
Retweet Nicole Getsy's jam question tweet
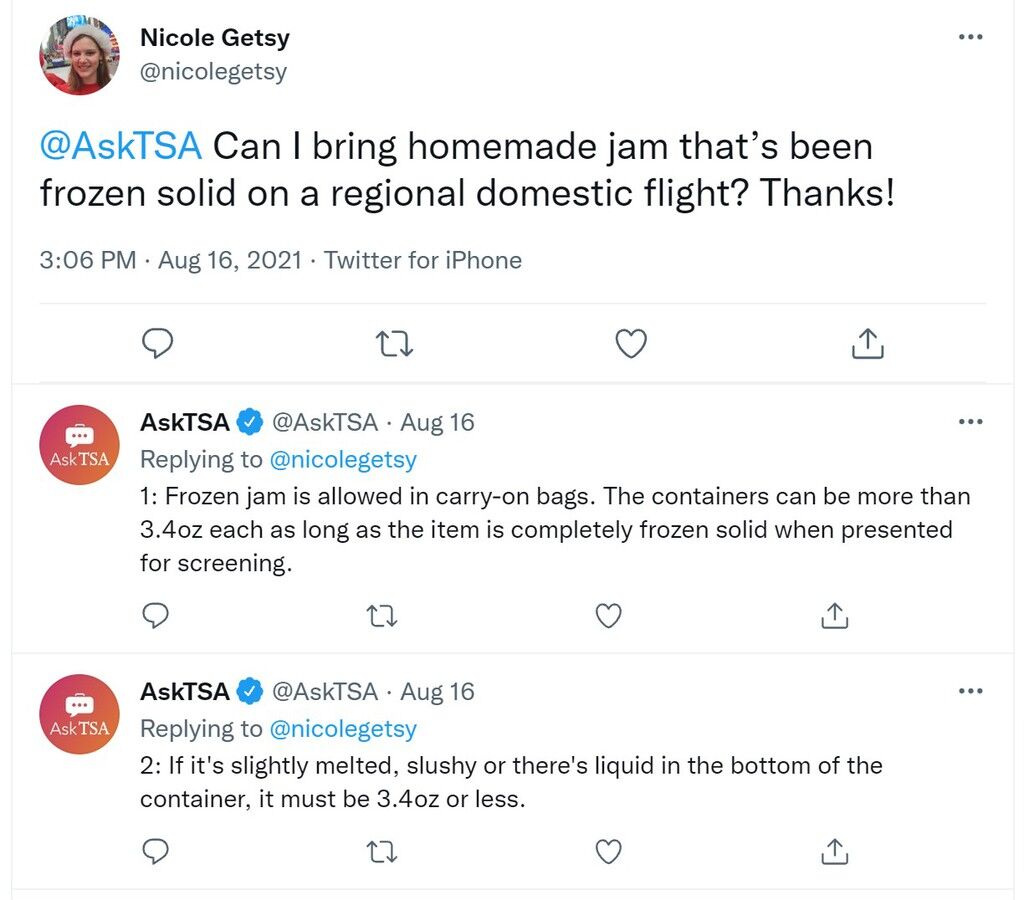pyautogui.click(x=395, y=344)
